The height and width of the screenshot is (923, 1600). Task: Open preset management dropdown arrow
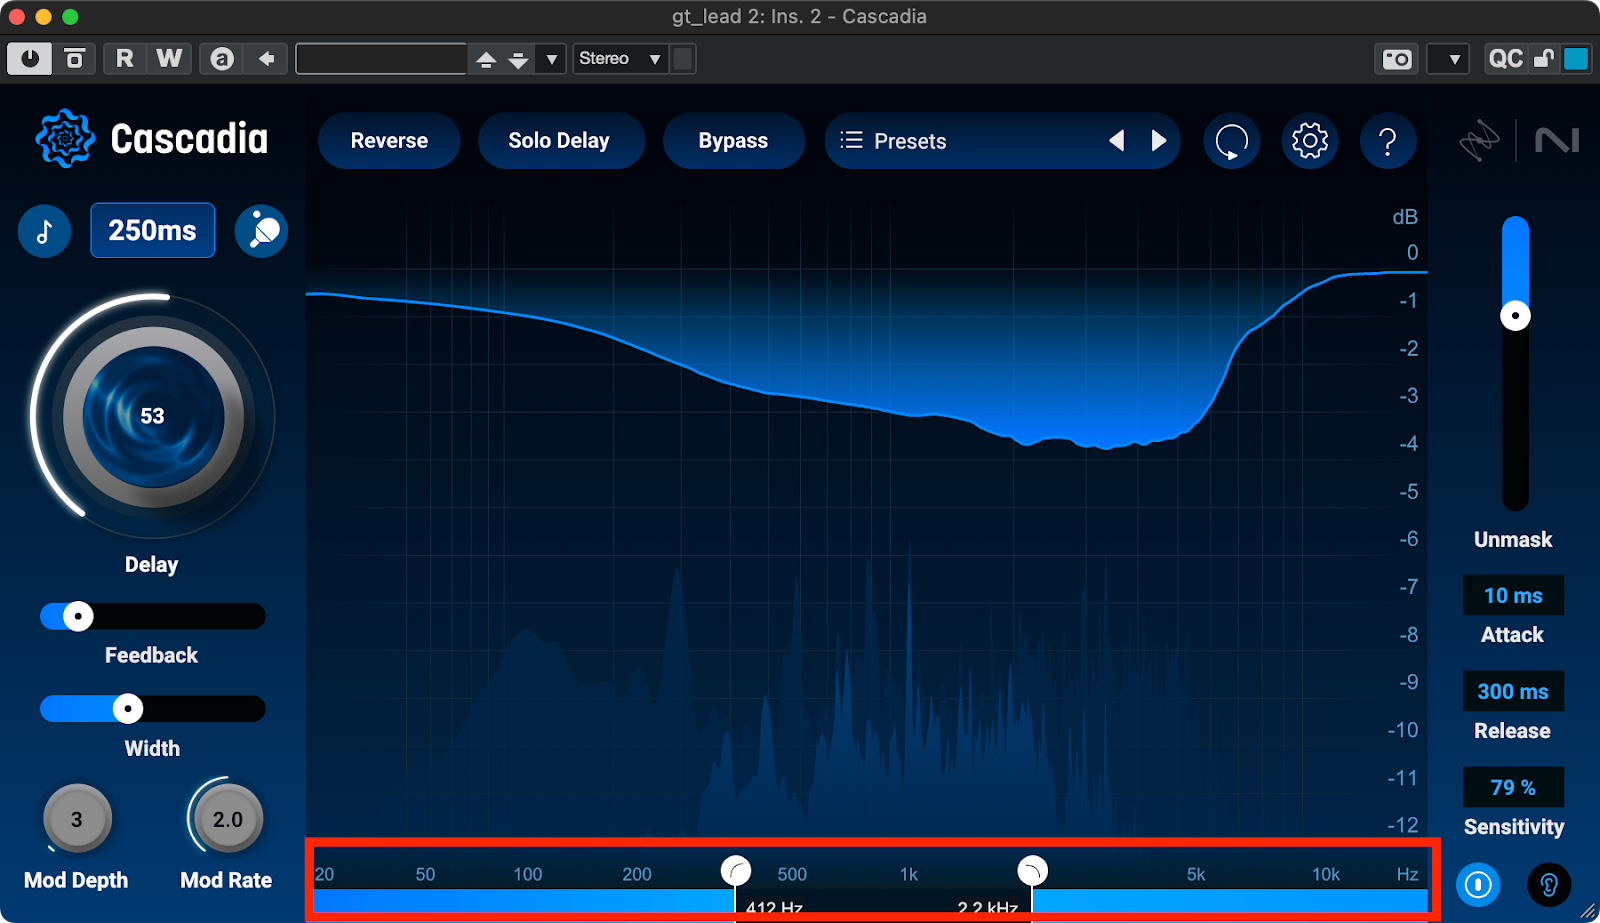click(551, 60)
